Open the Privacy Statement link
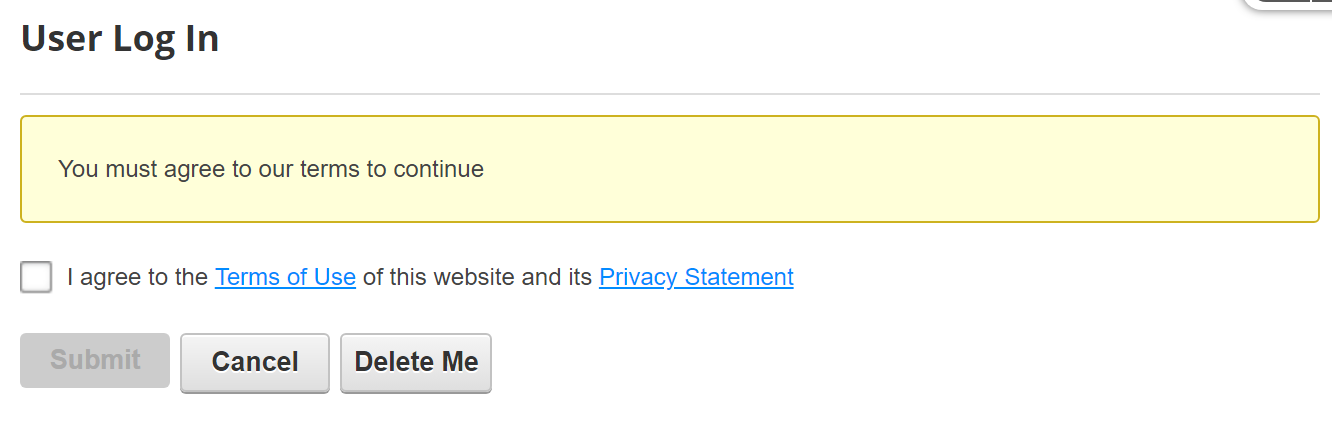 coord(696,277)
